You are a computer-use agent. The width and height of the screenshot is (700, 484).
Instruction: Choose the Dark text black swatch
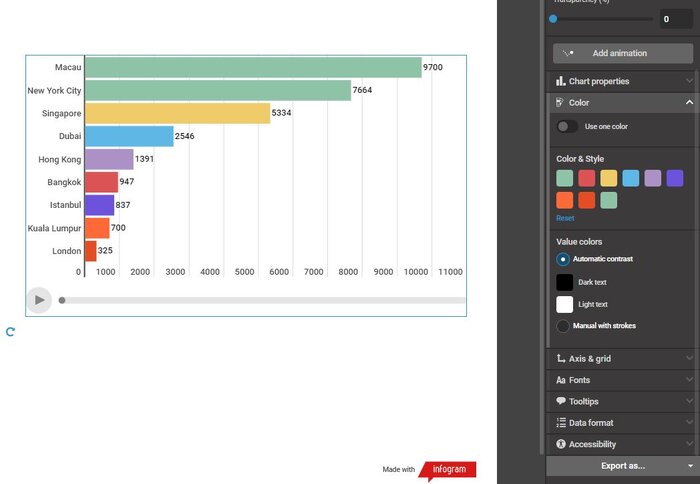(x=564, y=282)
